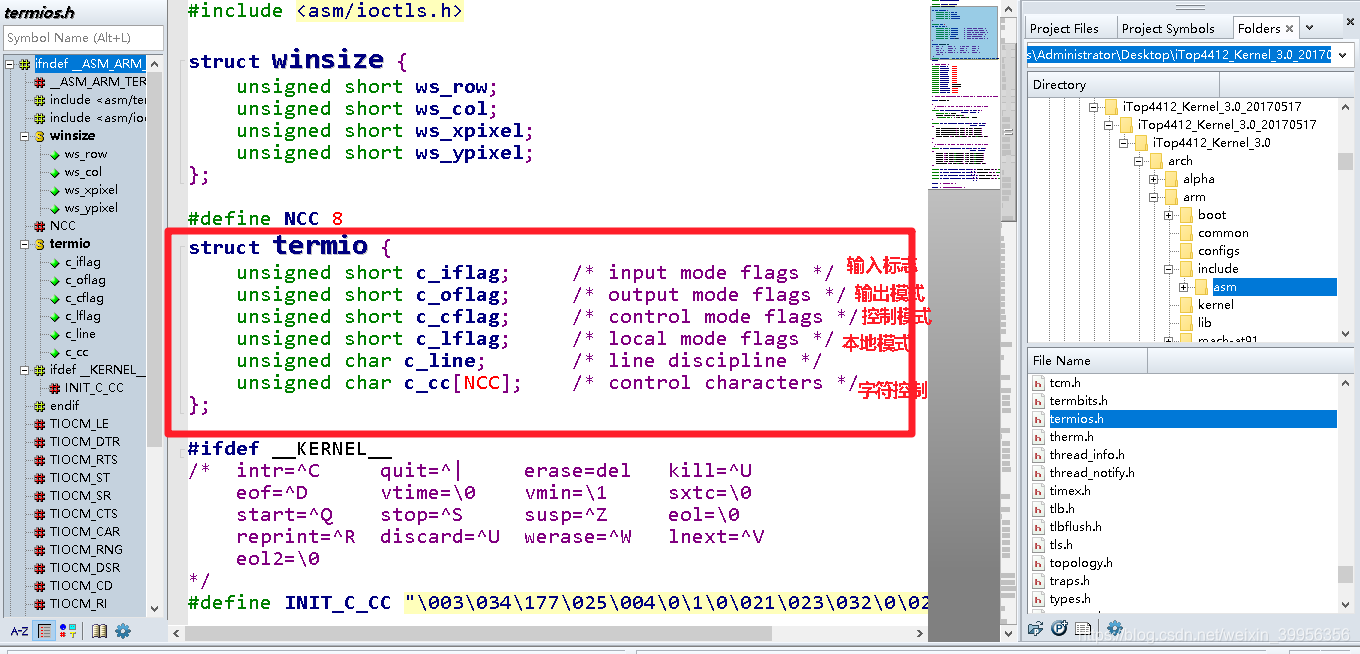Viewport: 1360px width, 654px height.
Task: Click the file list view icon
Action: pos(1085,629)
